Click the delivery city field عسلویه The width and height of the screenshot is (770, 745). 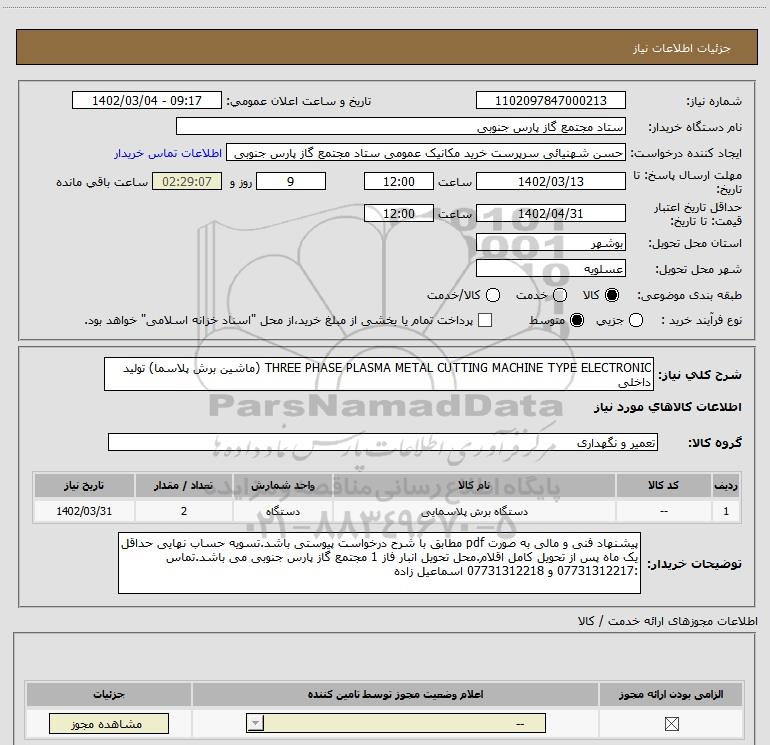click(x=550, y=268)
